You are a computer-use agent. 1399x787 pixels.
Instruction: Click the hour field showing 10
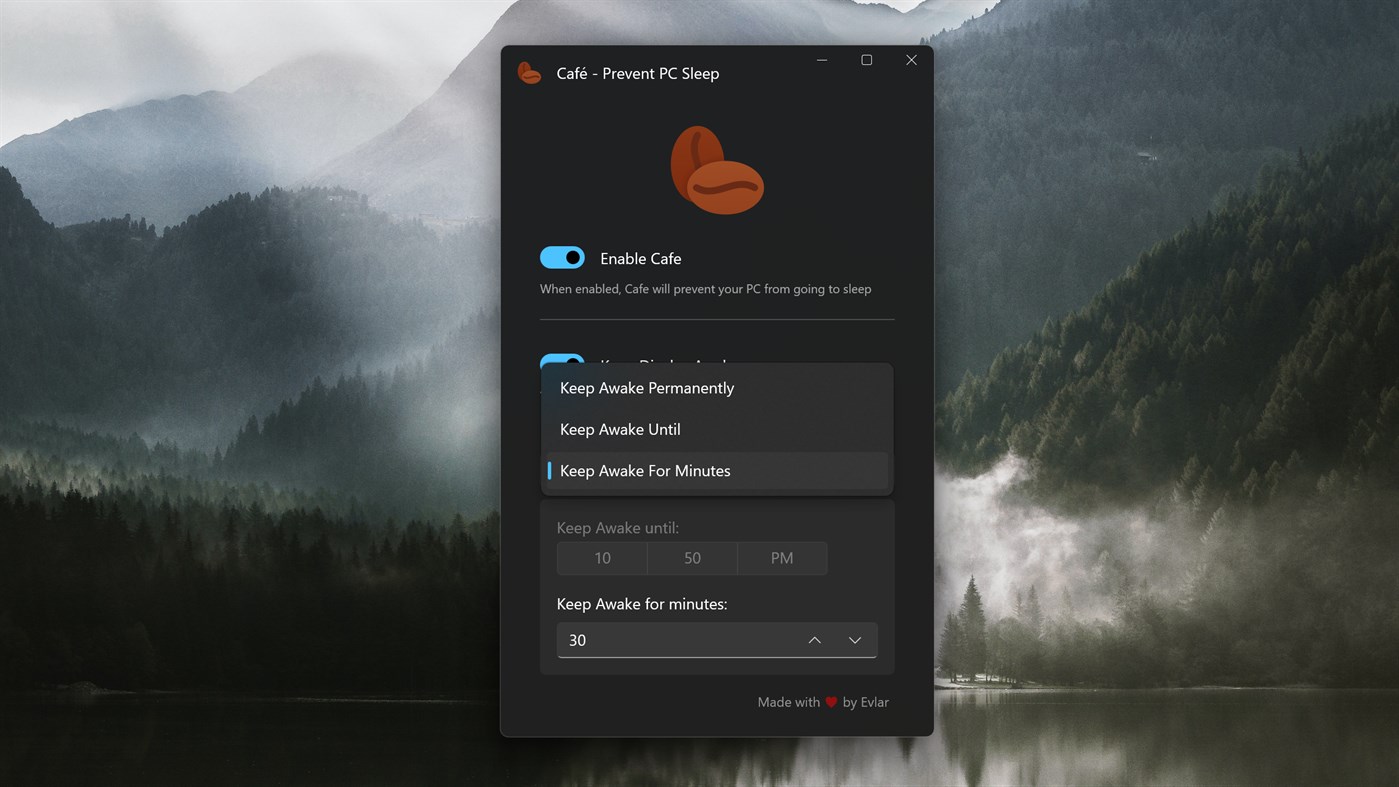pos(602,558)
